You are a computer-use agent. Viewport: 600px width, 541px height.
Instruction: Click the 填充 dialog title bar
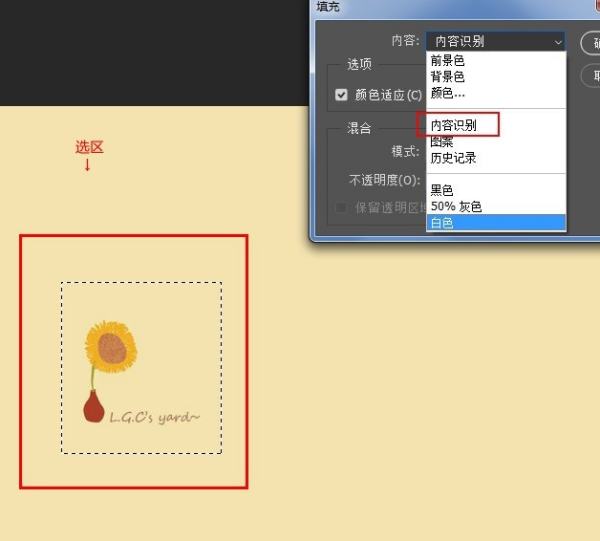pos(454,8)
